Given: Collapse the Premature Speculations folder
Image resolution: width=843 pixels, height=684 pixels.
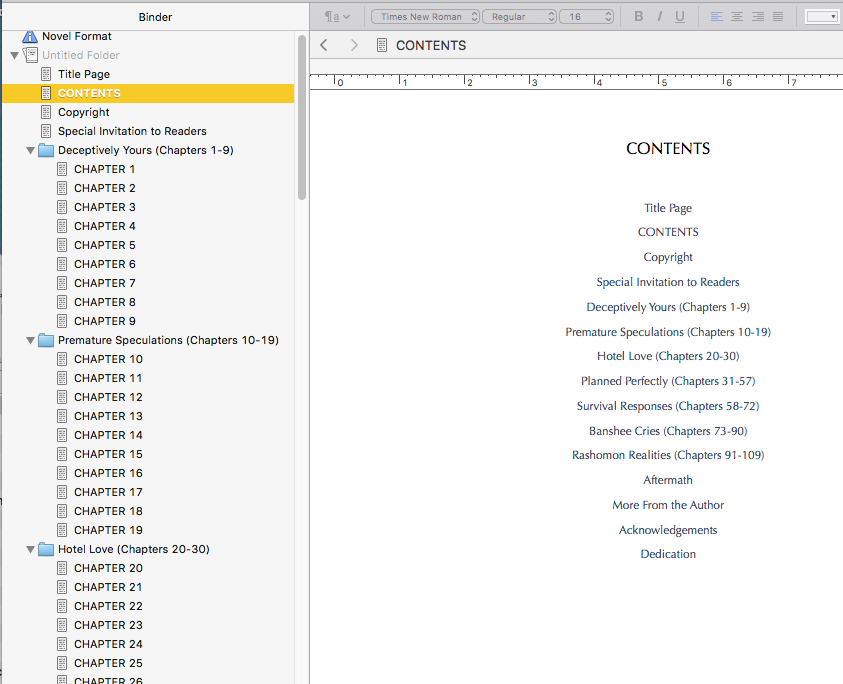Looking at the screenshot, I should 31,340.
